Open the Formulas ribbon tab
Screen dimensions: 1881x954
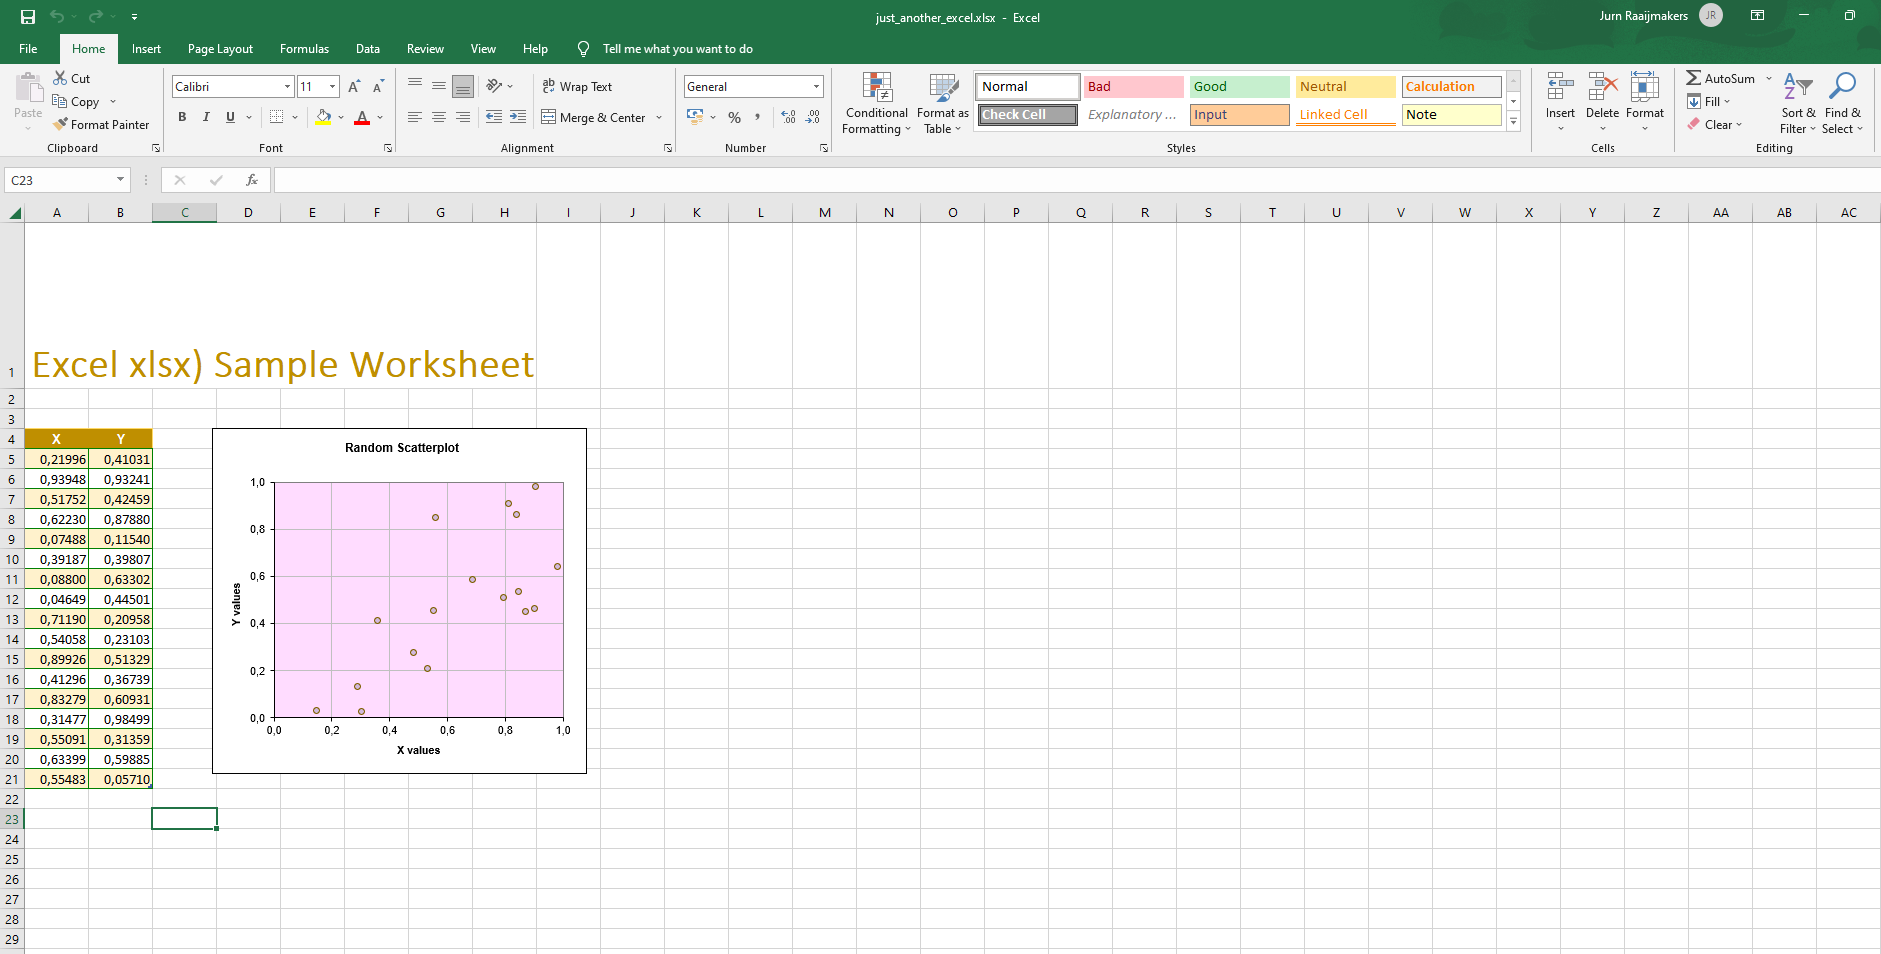tap(304, 49)
